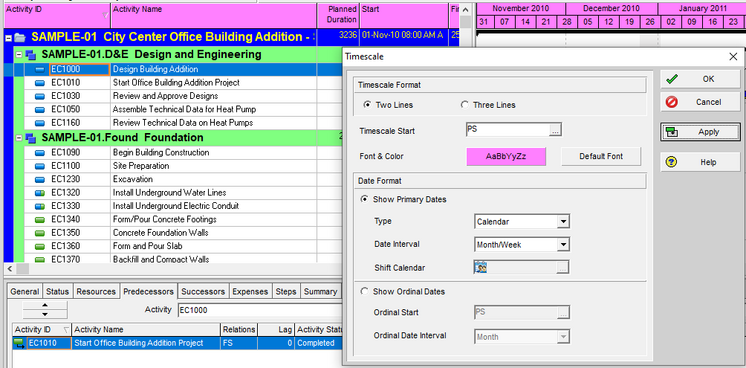Click the Cancel button in Timescale
The width and height of the screenshot is (746, 368).
[x=700, y=102]
